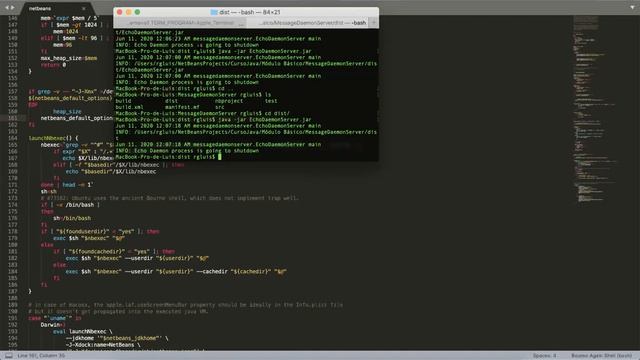Click the dist folder icon in Terminal title
The width and height of the screenshot is (640, 360).
pos(214,12)
